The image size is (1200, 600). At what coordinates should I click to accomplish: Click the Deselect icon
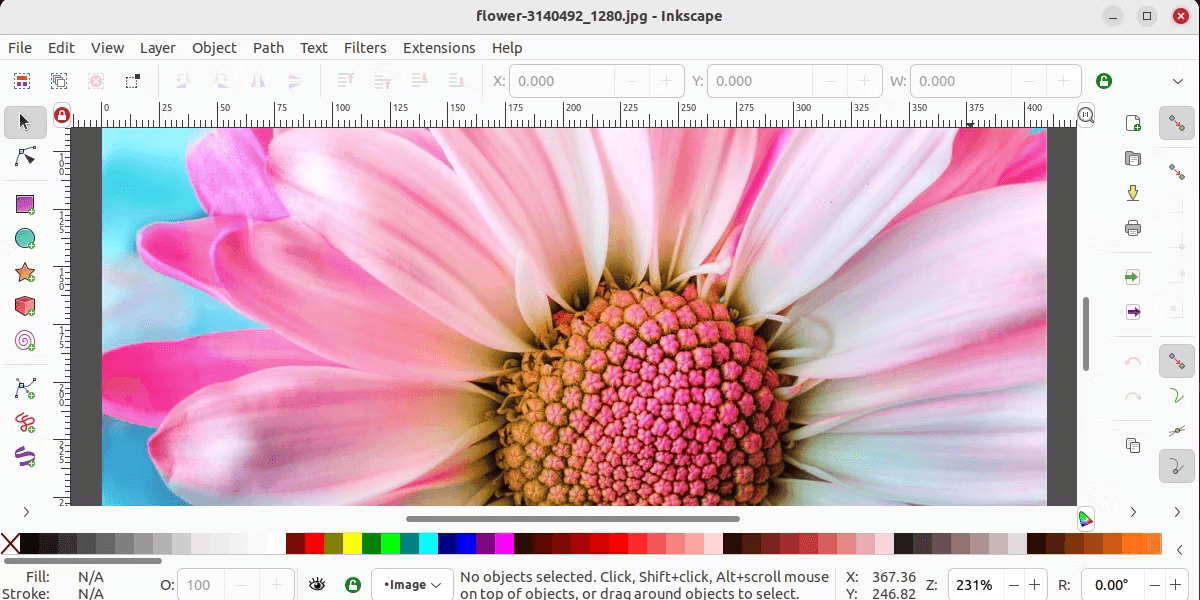[x=96, y=81]
